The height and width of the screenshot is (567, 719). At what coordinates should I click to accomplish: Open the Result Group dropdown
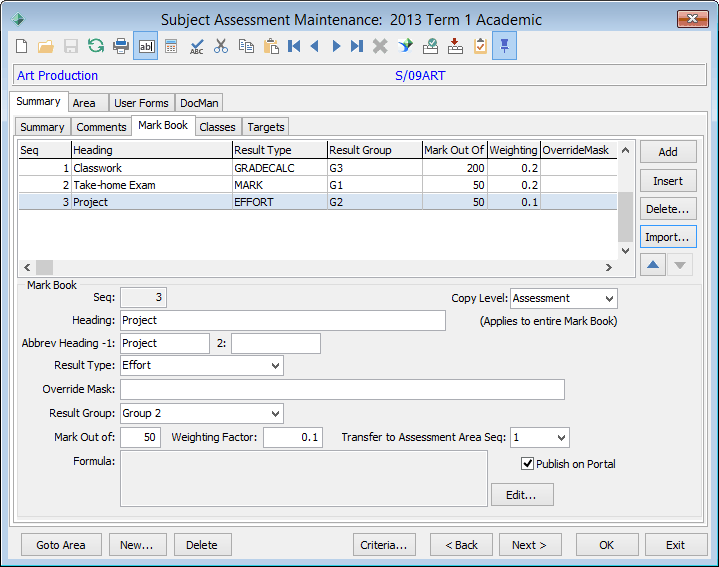(275, 414)
